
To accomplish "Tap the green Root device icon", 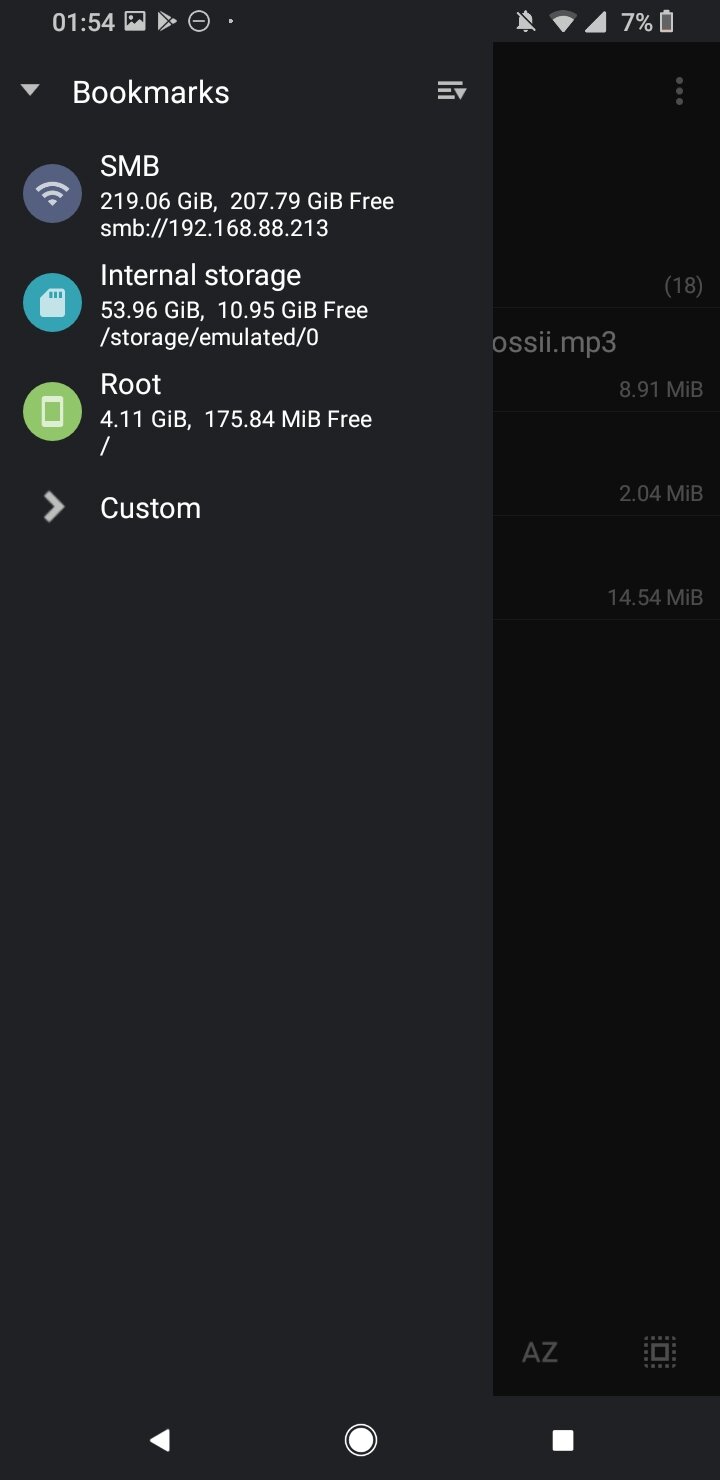I will click(x=52, y=411).
